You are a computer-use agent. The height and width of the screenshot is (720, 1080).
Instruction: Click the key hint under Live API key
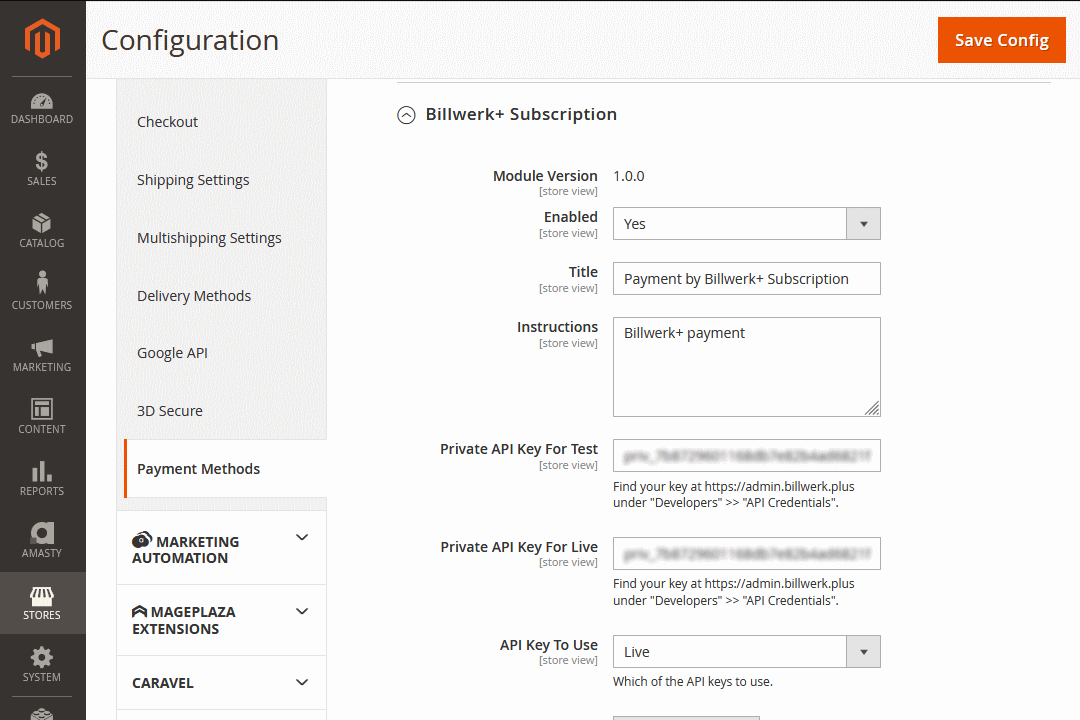(x=734, y=592)
